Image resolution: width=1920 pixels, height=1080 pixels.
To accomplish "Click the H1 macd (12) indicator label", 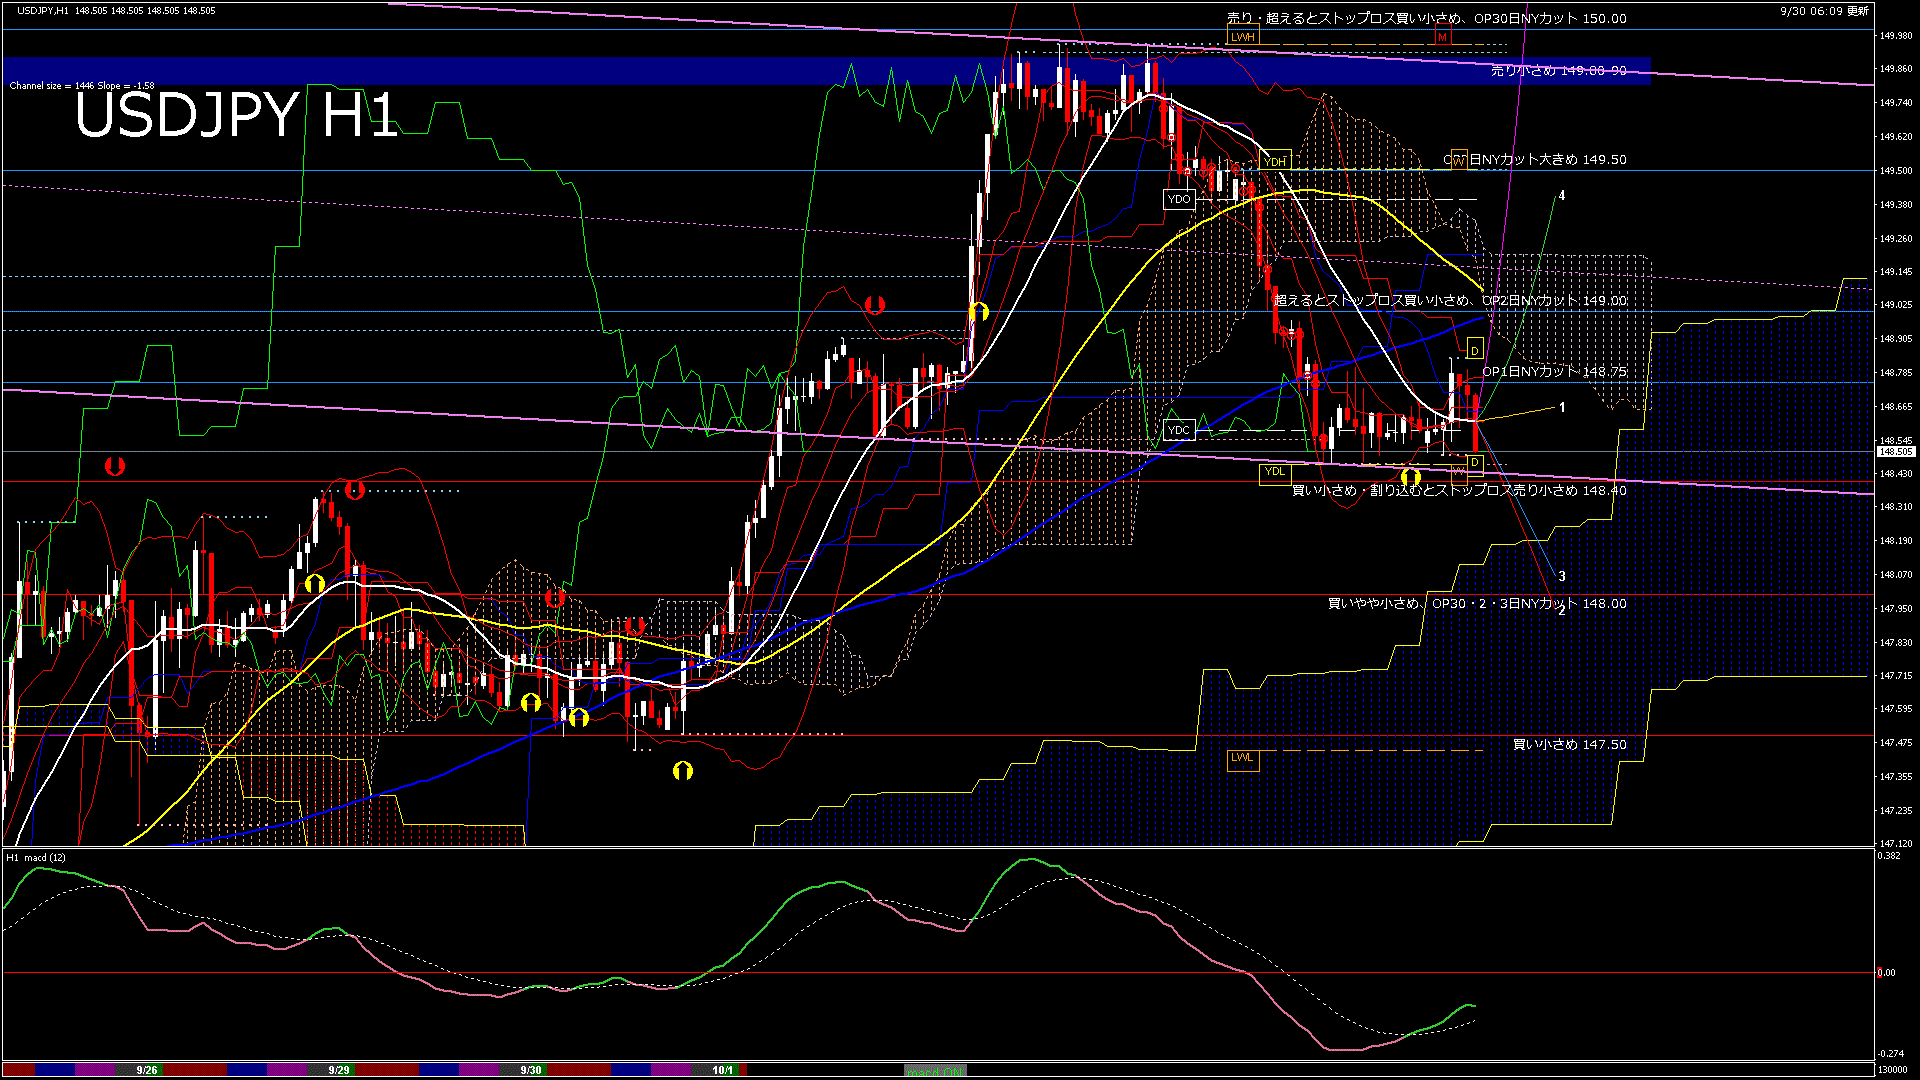I will pos(37,858).
